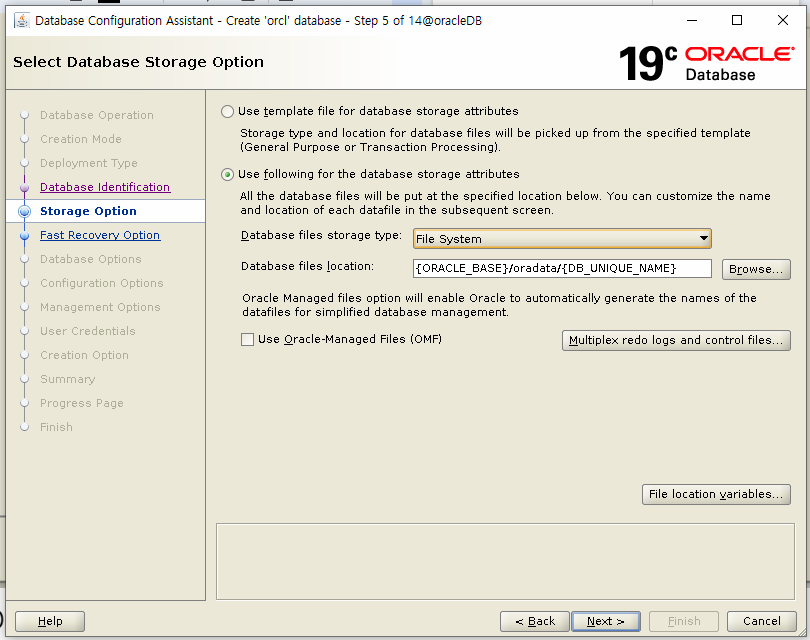Go Back to previous step
The image size is (810, 640).
(535, 621)
